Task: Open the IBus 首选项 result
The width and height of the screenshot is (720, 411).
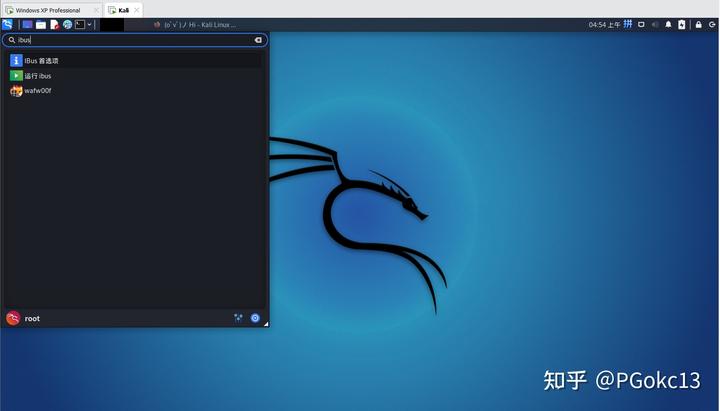Action: point(135,61)
